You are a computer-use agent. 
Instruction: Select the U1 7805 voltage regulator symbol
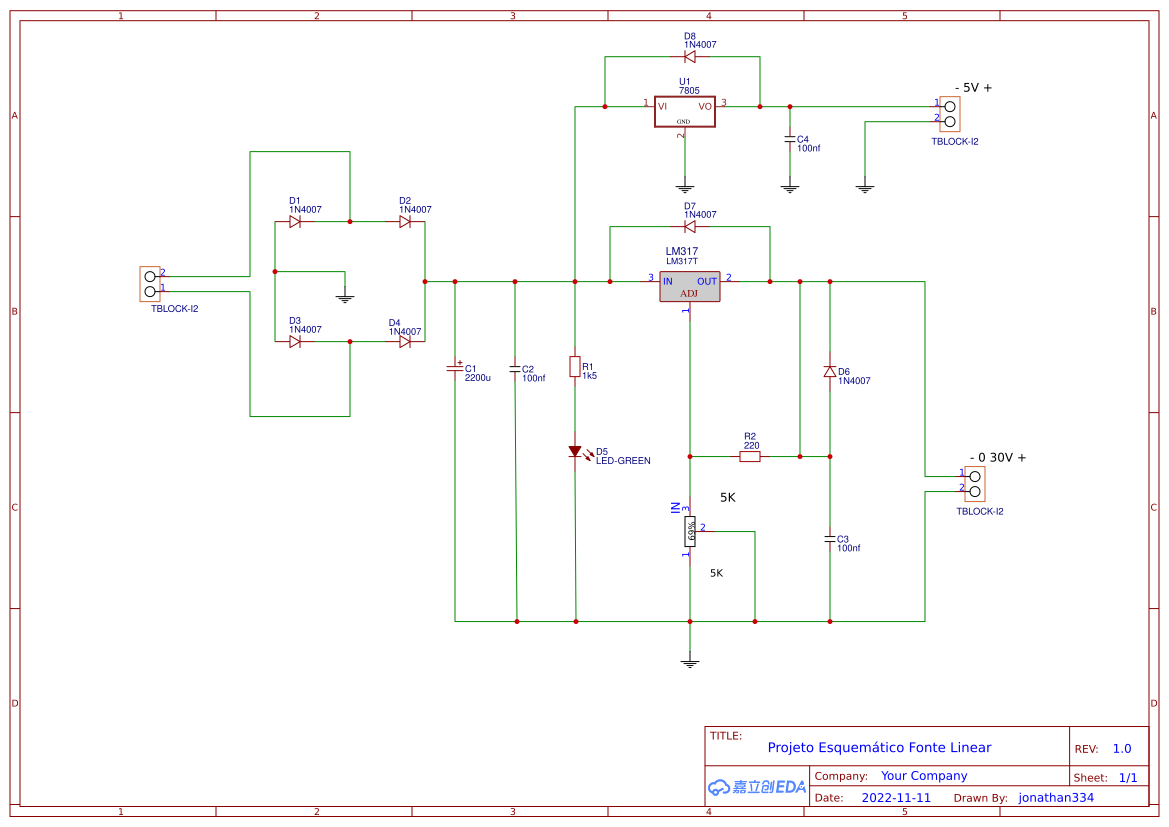pos(684,111)
